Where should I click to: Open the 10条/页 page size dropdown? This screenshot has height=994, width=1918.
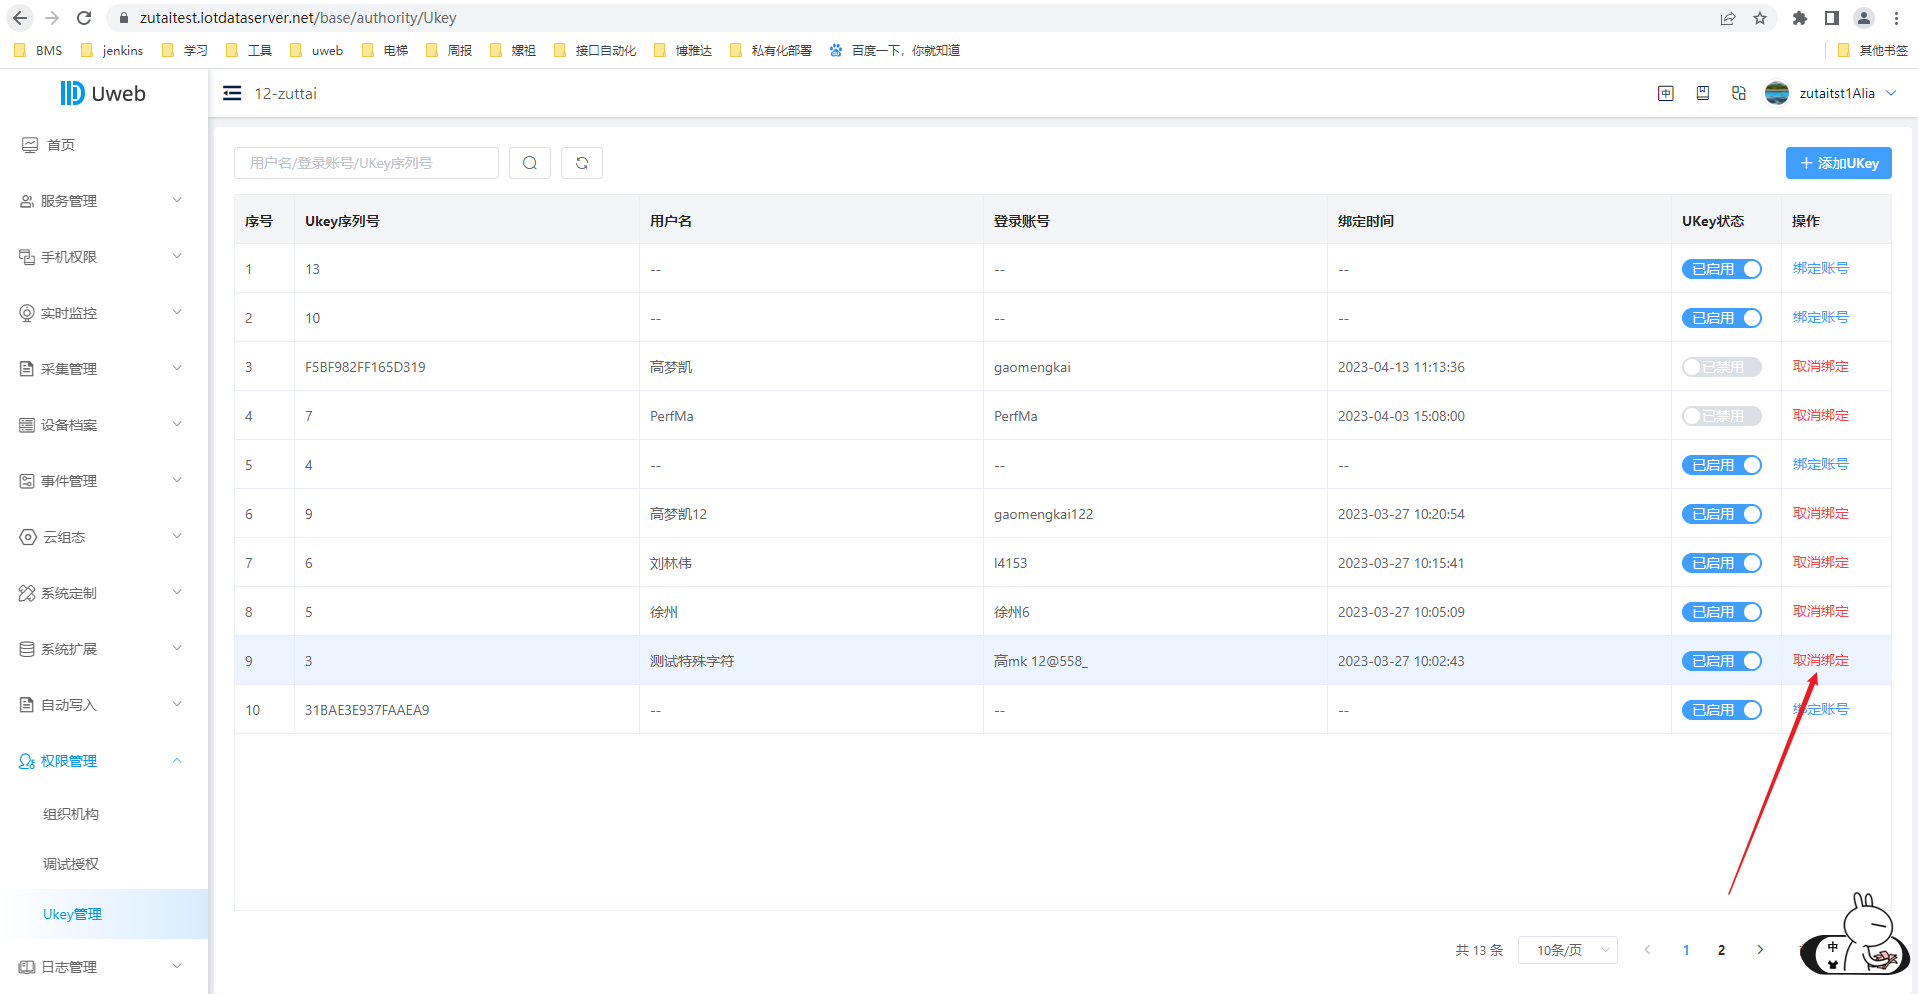point(1568,950)
